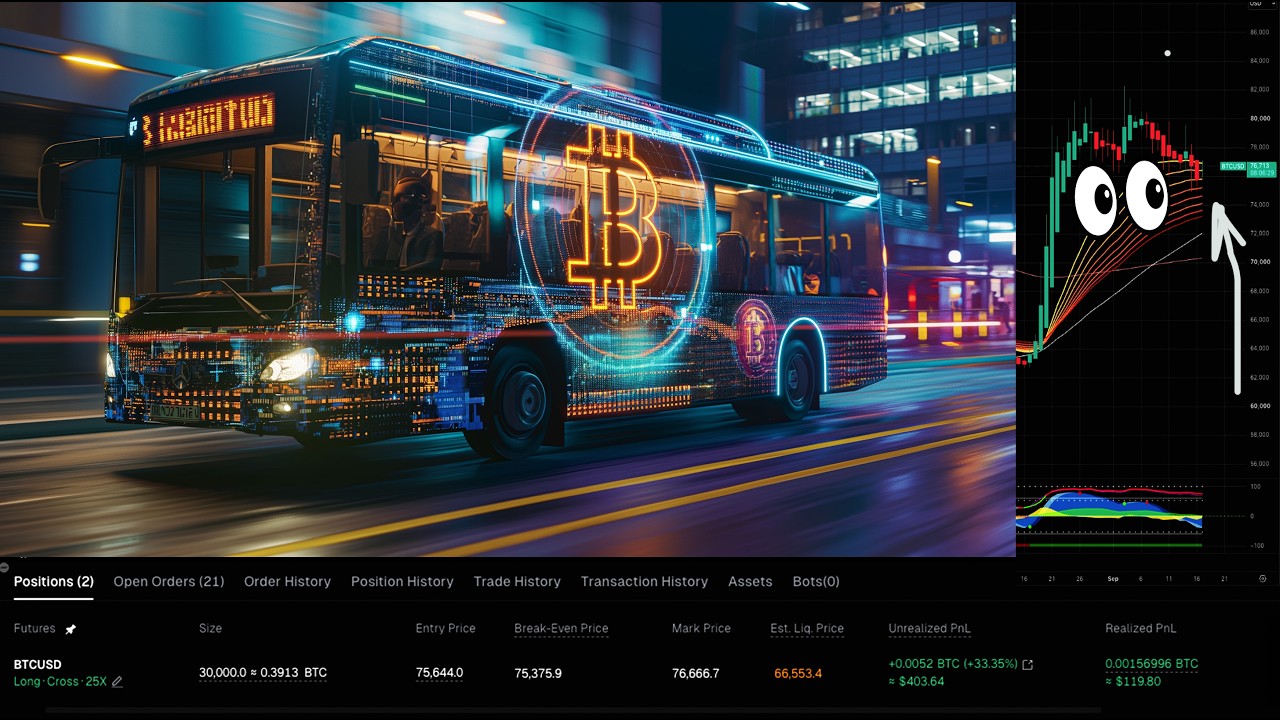Click the liquidation price value 66,553.4

pyautogui.click(x=798, y=673)
